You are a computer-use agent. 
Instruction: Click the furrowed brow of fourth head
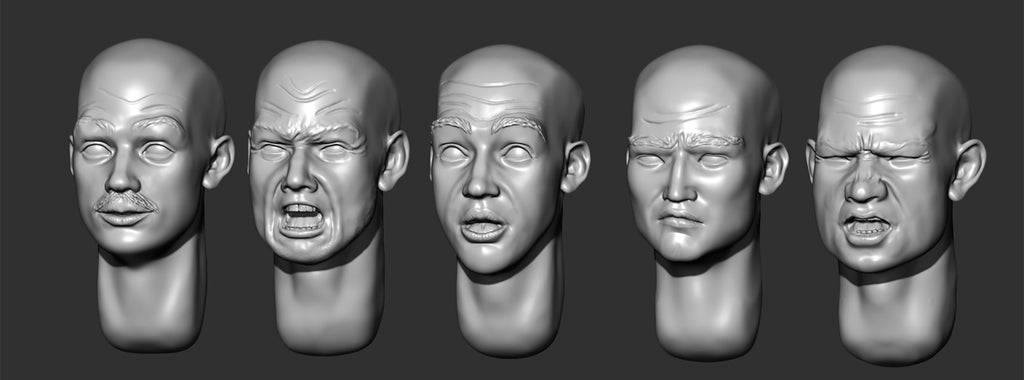(686, 140)
